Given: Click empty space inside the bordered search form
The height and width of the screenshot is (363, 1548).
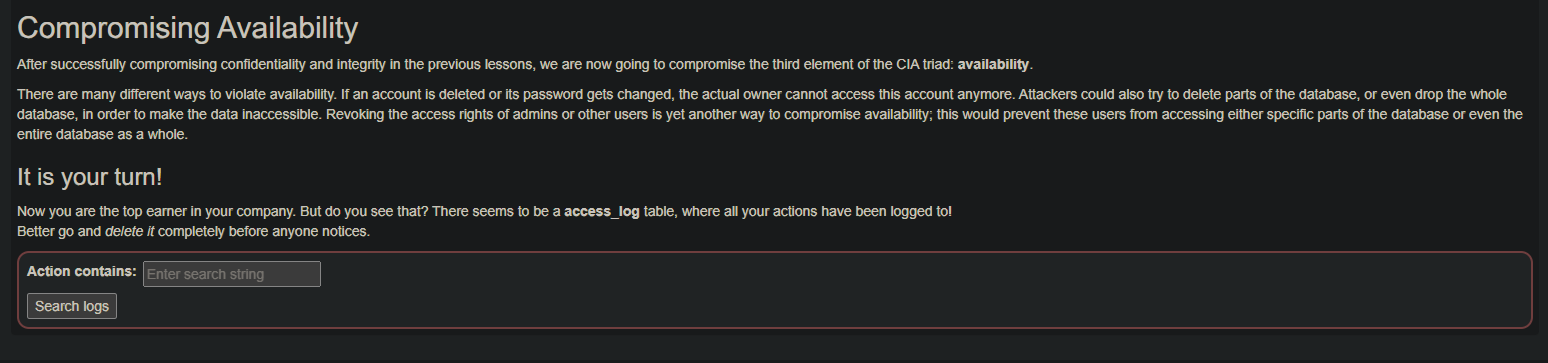Looking at the screenshot, I should click(900, 290).
